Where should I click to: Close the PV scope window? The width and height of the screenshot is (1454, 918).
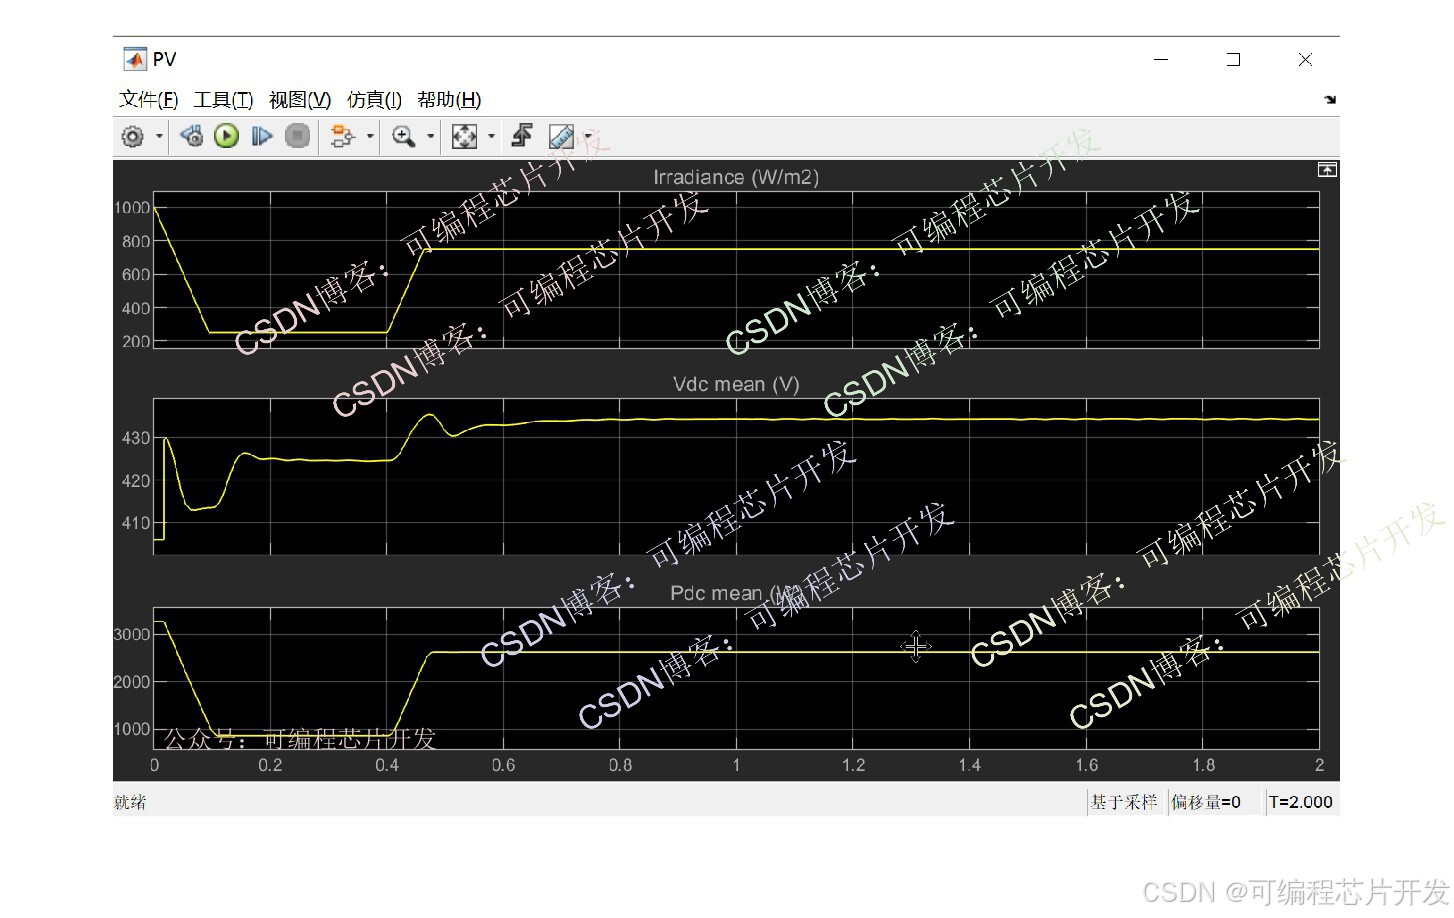pos(1305,59)
